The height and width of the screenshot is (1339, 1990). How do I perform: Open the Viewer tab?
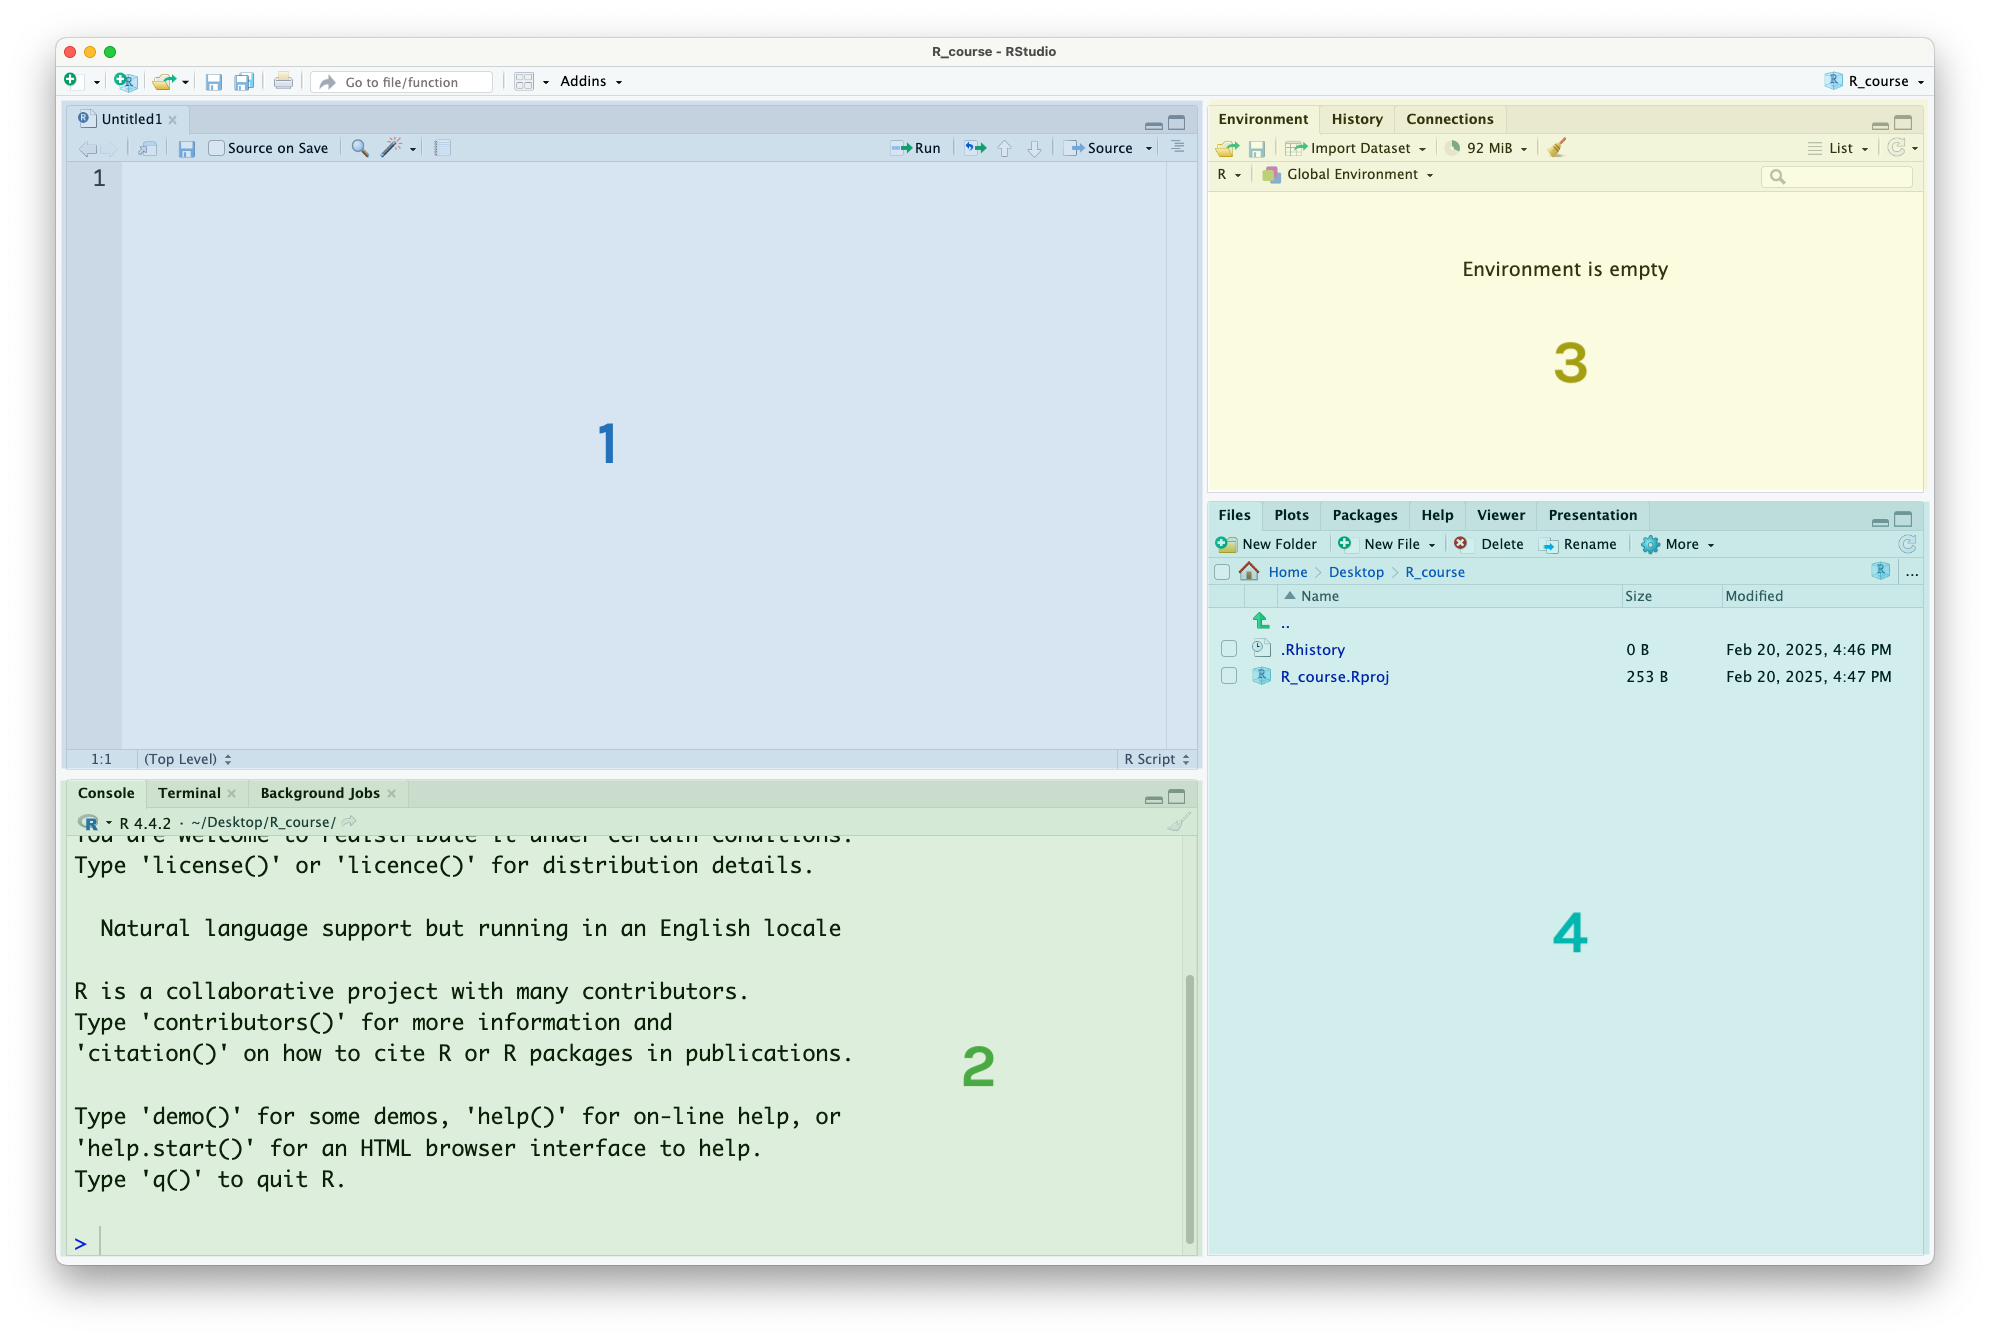point(1500,515)
